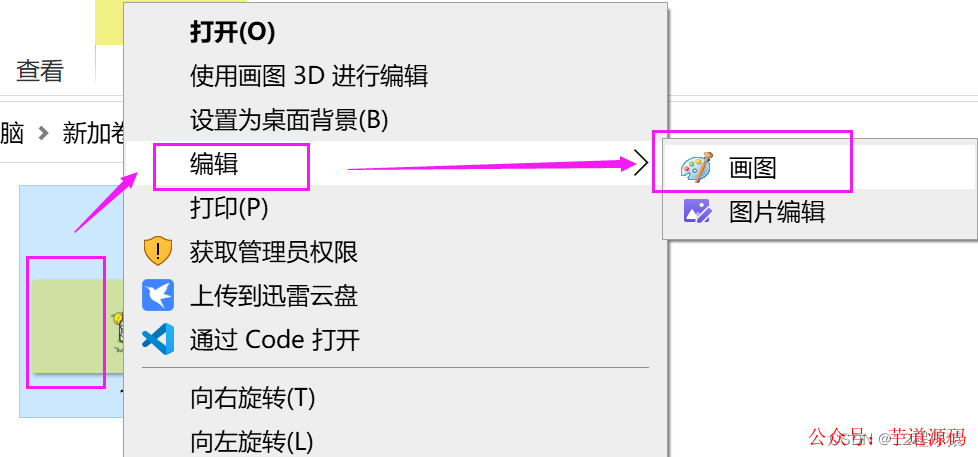
Task: Click the 获取管理员权限 menu text
Action: [274, 252]
